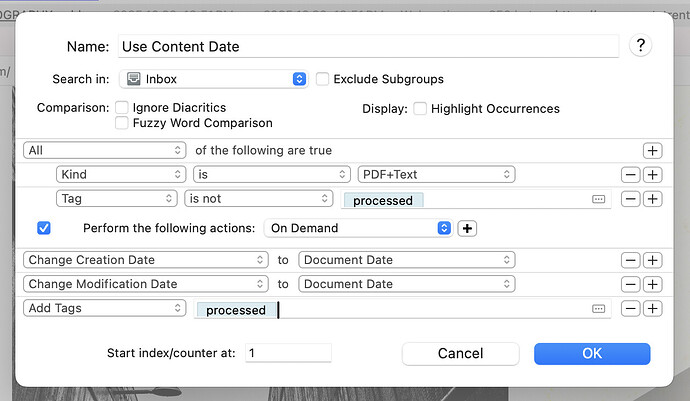690x401 pixels.
Task: Open the Search in Inbox dropdown
Action: tap(212, 79)
